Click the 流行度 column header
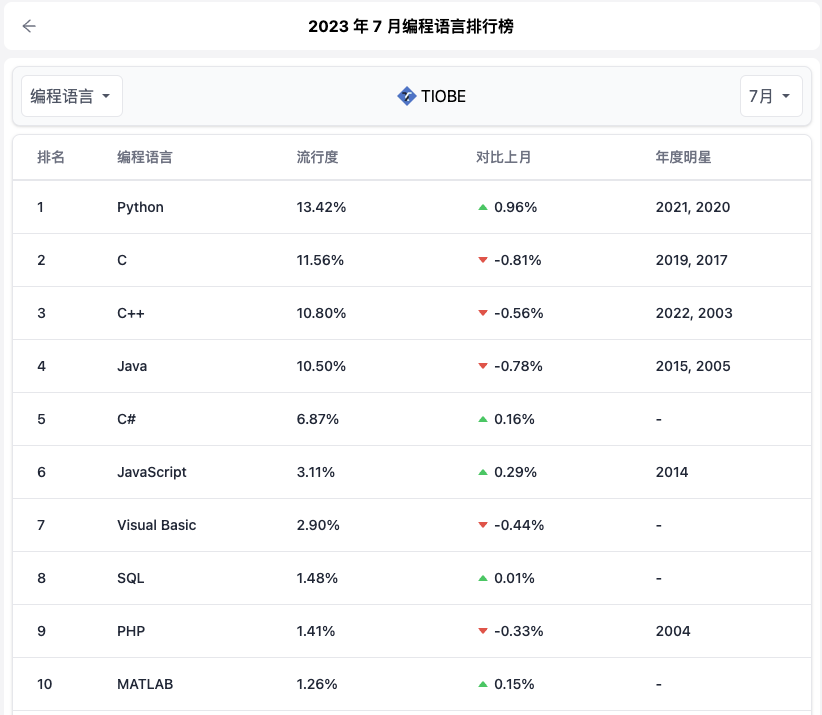This screenshot has width=822, height=715. (318, 157)
